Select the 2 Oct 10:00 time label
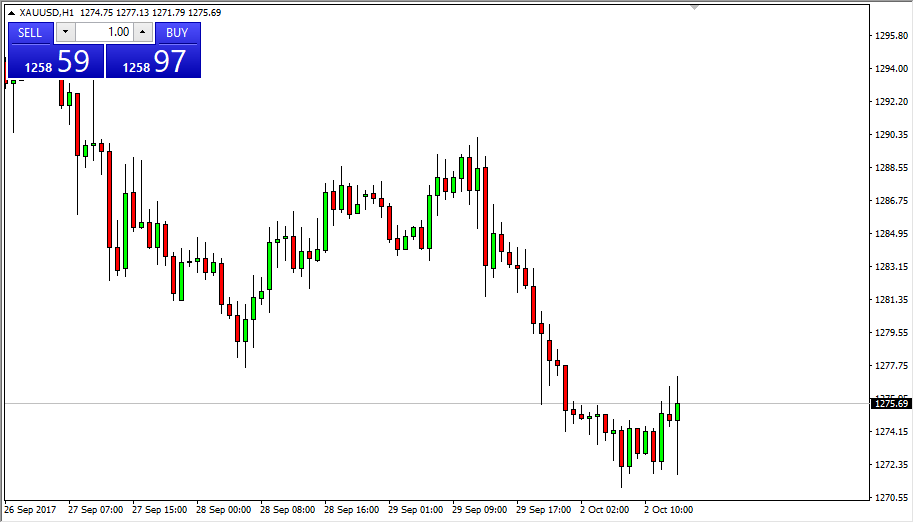Screen dimensions: 914x523 coord(668,510)
